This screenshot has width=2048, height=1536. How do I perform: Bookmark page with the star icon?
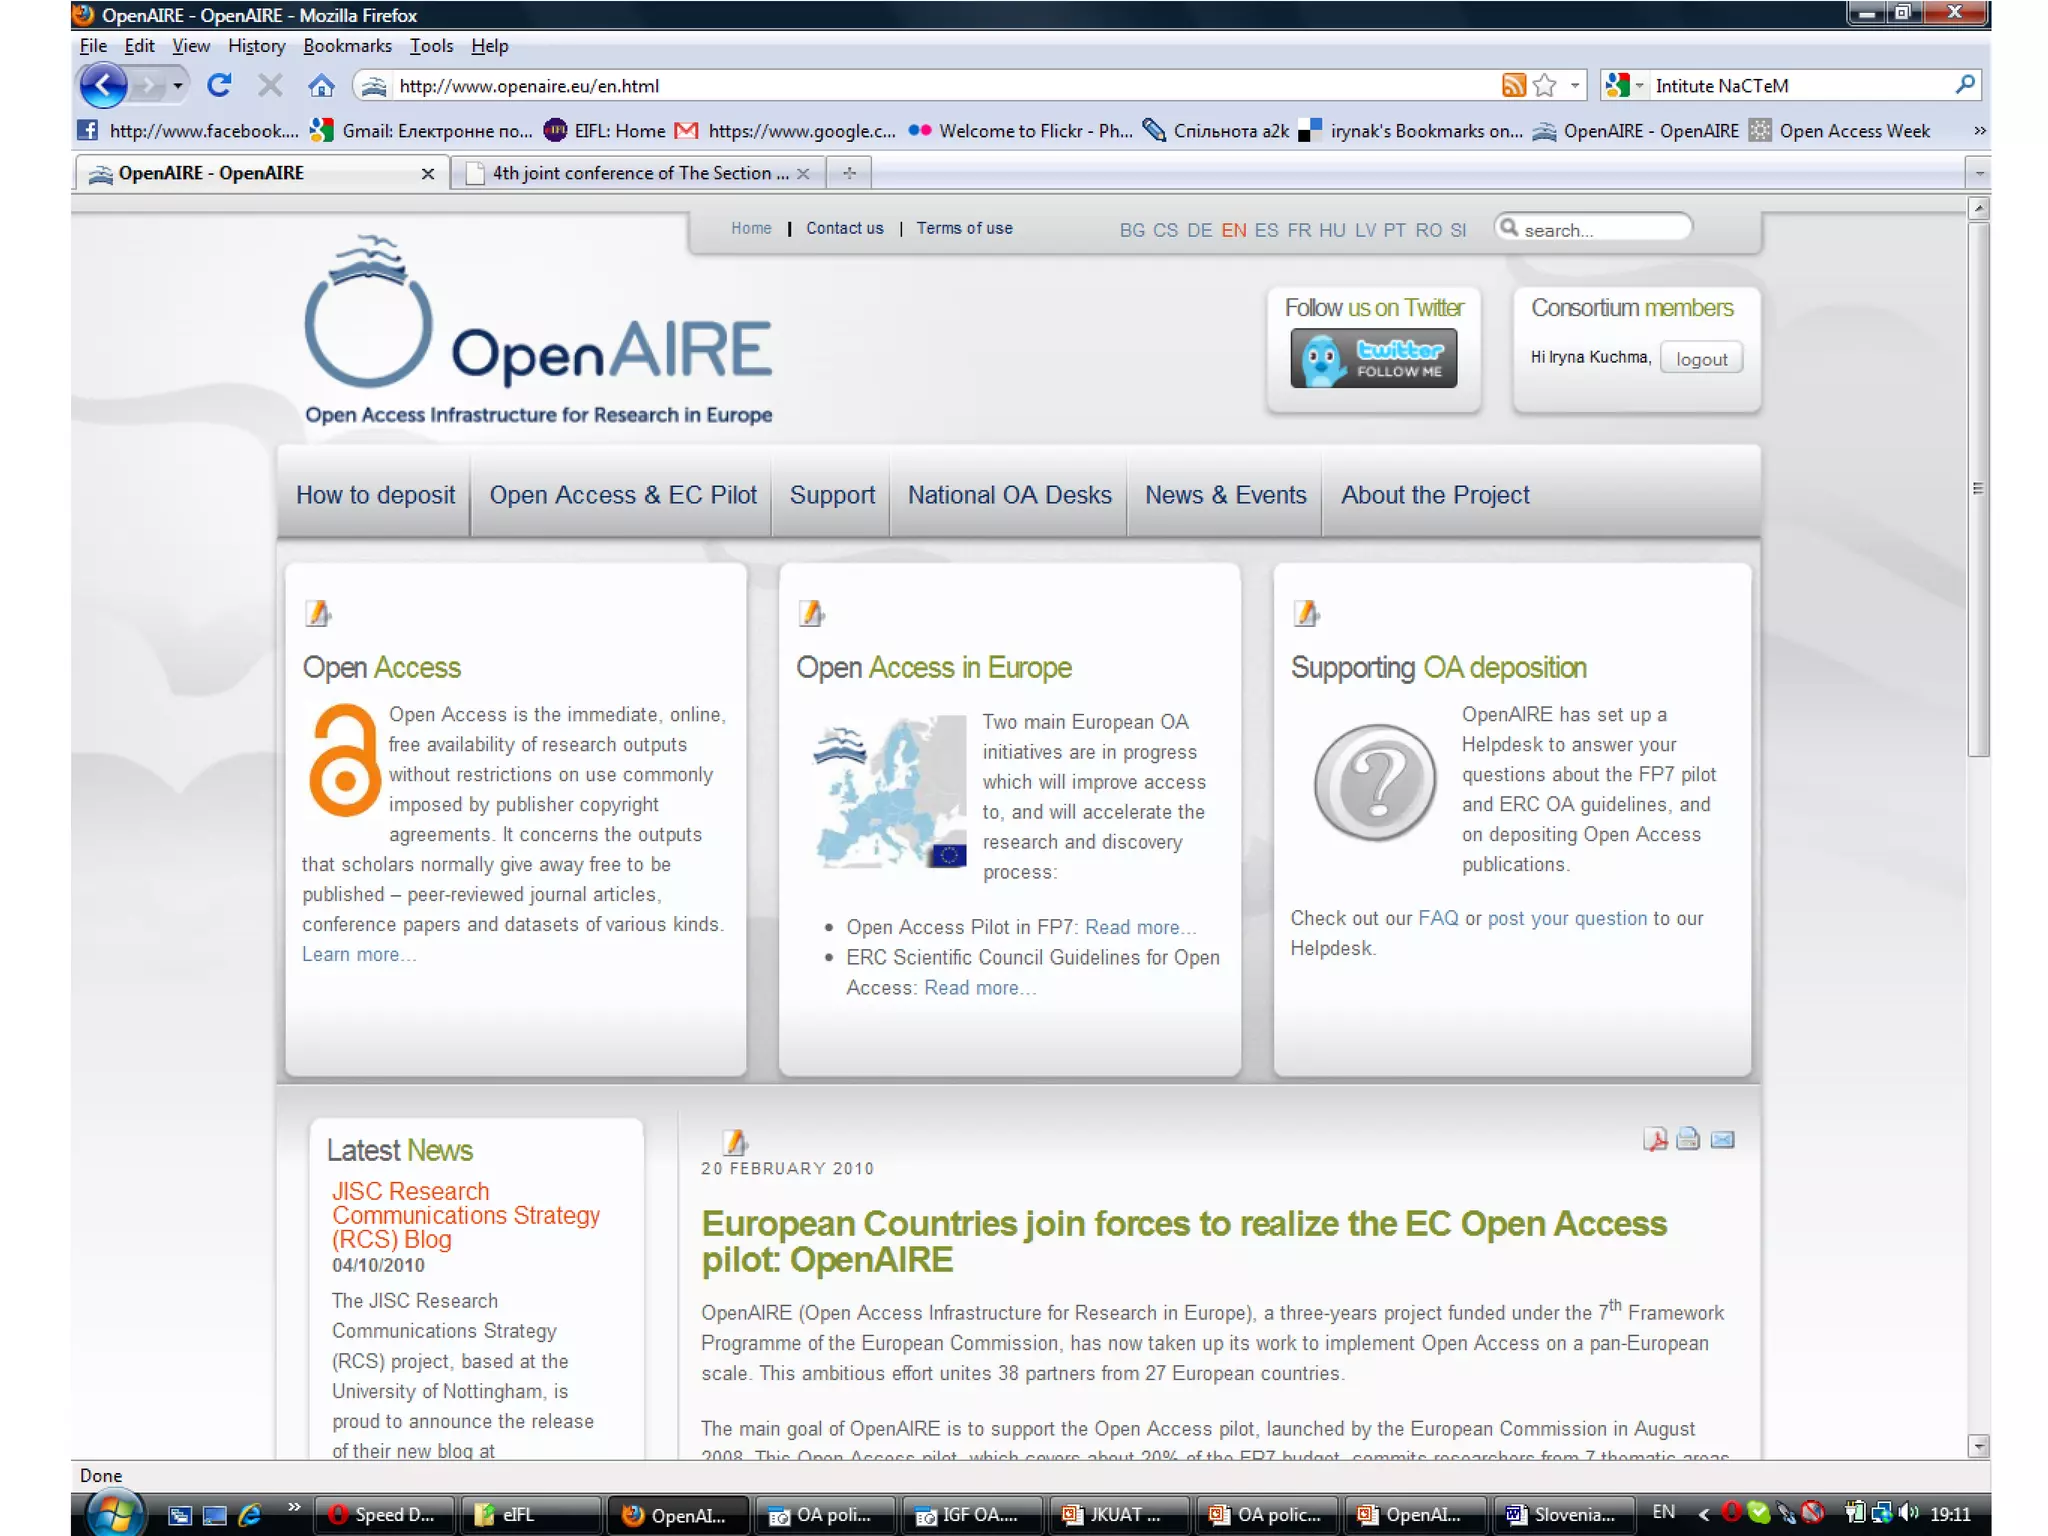(x=1545, y=86)
